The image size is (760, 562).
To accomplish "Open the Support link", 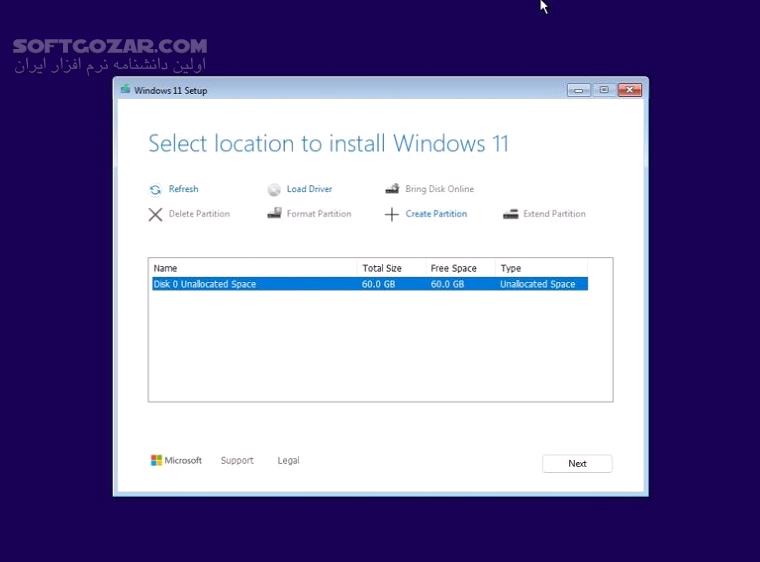I will click(x=237, y=460).
